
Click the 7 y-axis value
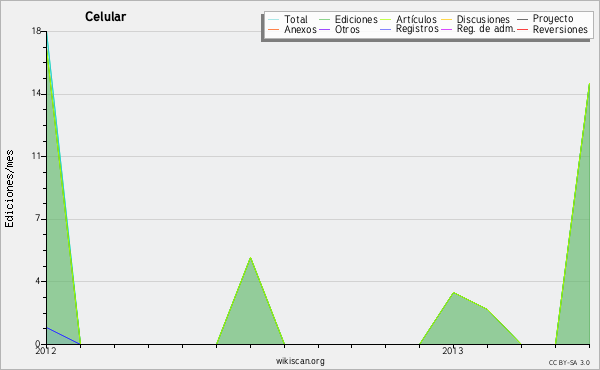38,218
